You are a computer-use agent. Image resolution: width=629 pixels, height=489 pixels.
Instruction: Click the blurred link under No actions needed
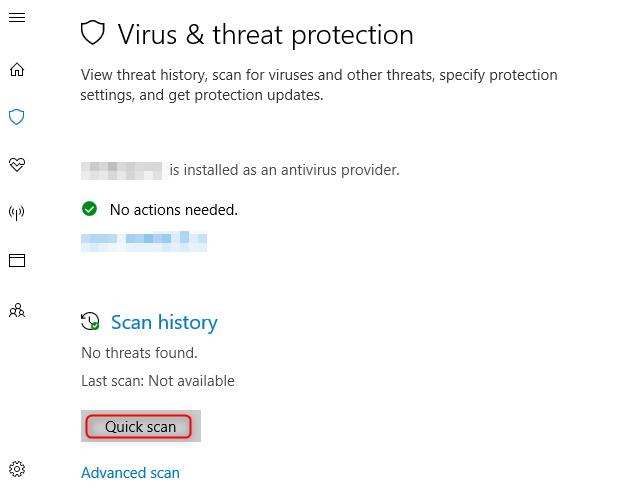click(143, 240)
